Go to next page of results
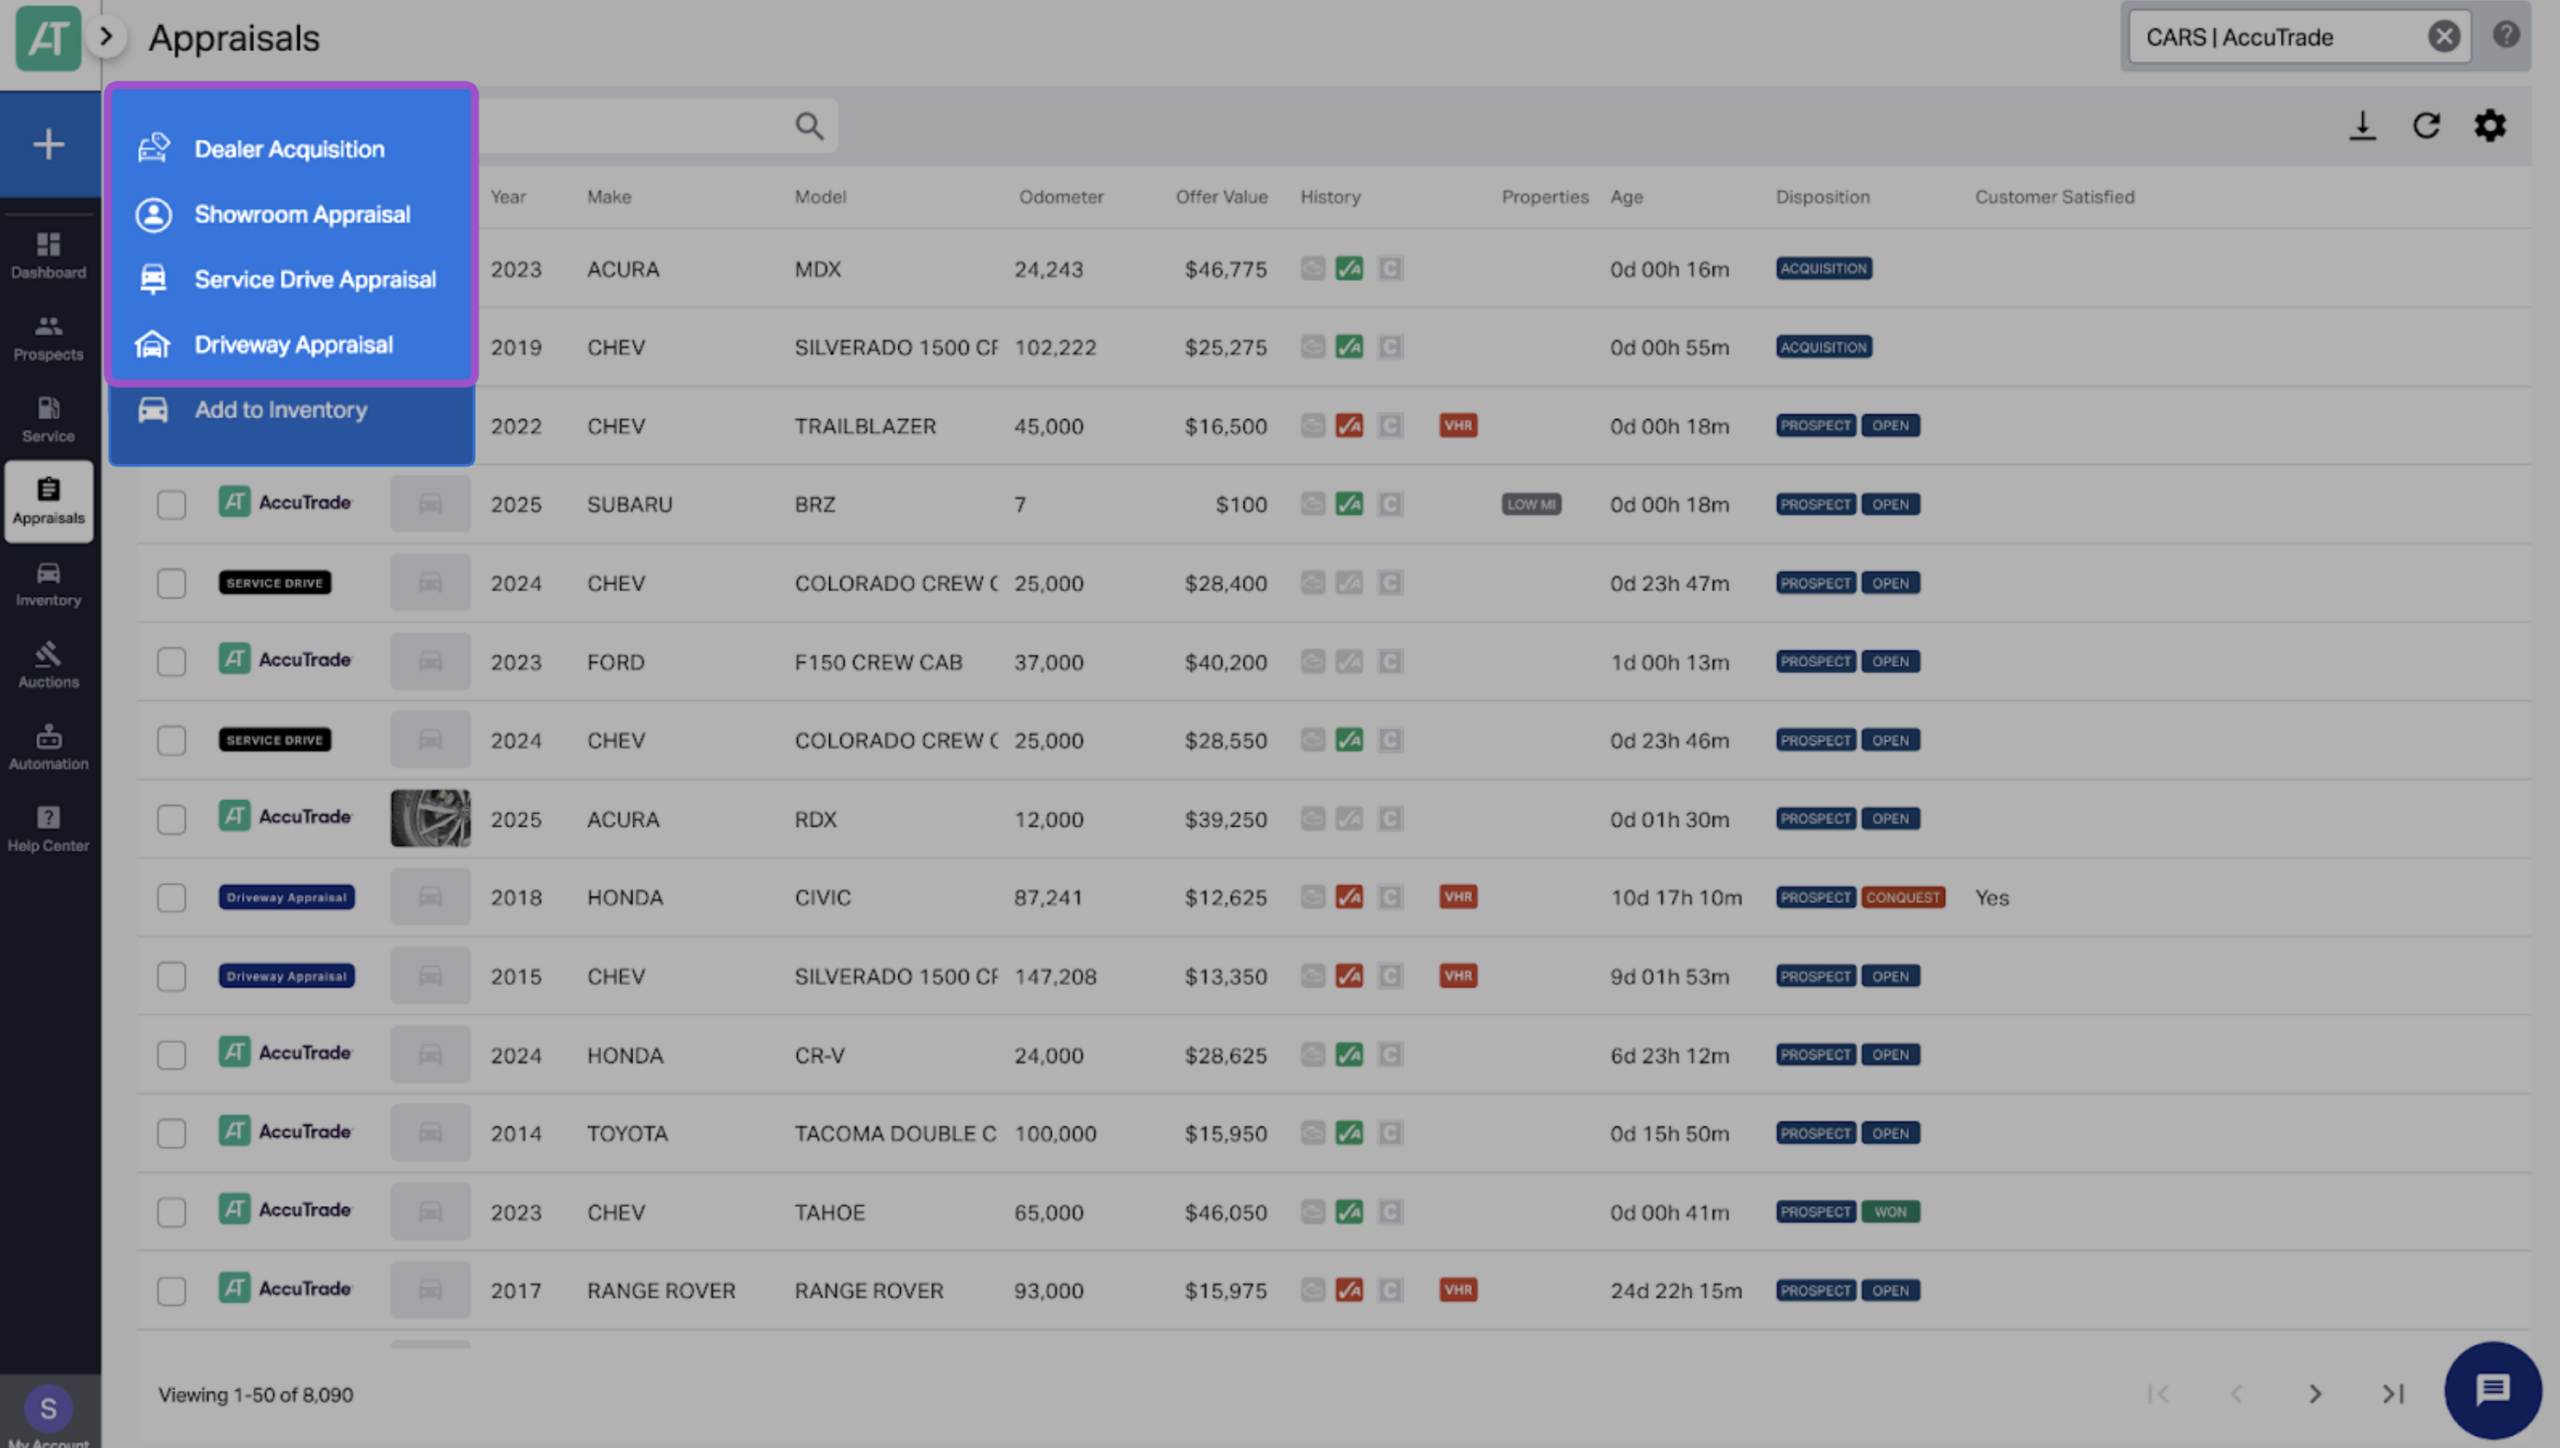The image size is (2560, 1448). click(x=2315, y=1394)
